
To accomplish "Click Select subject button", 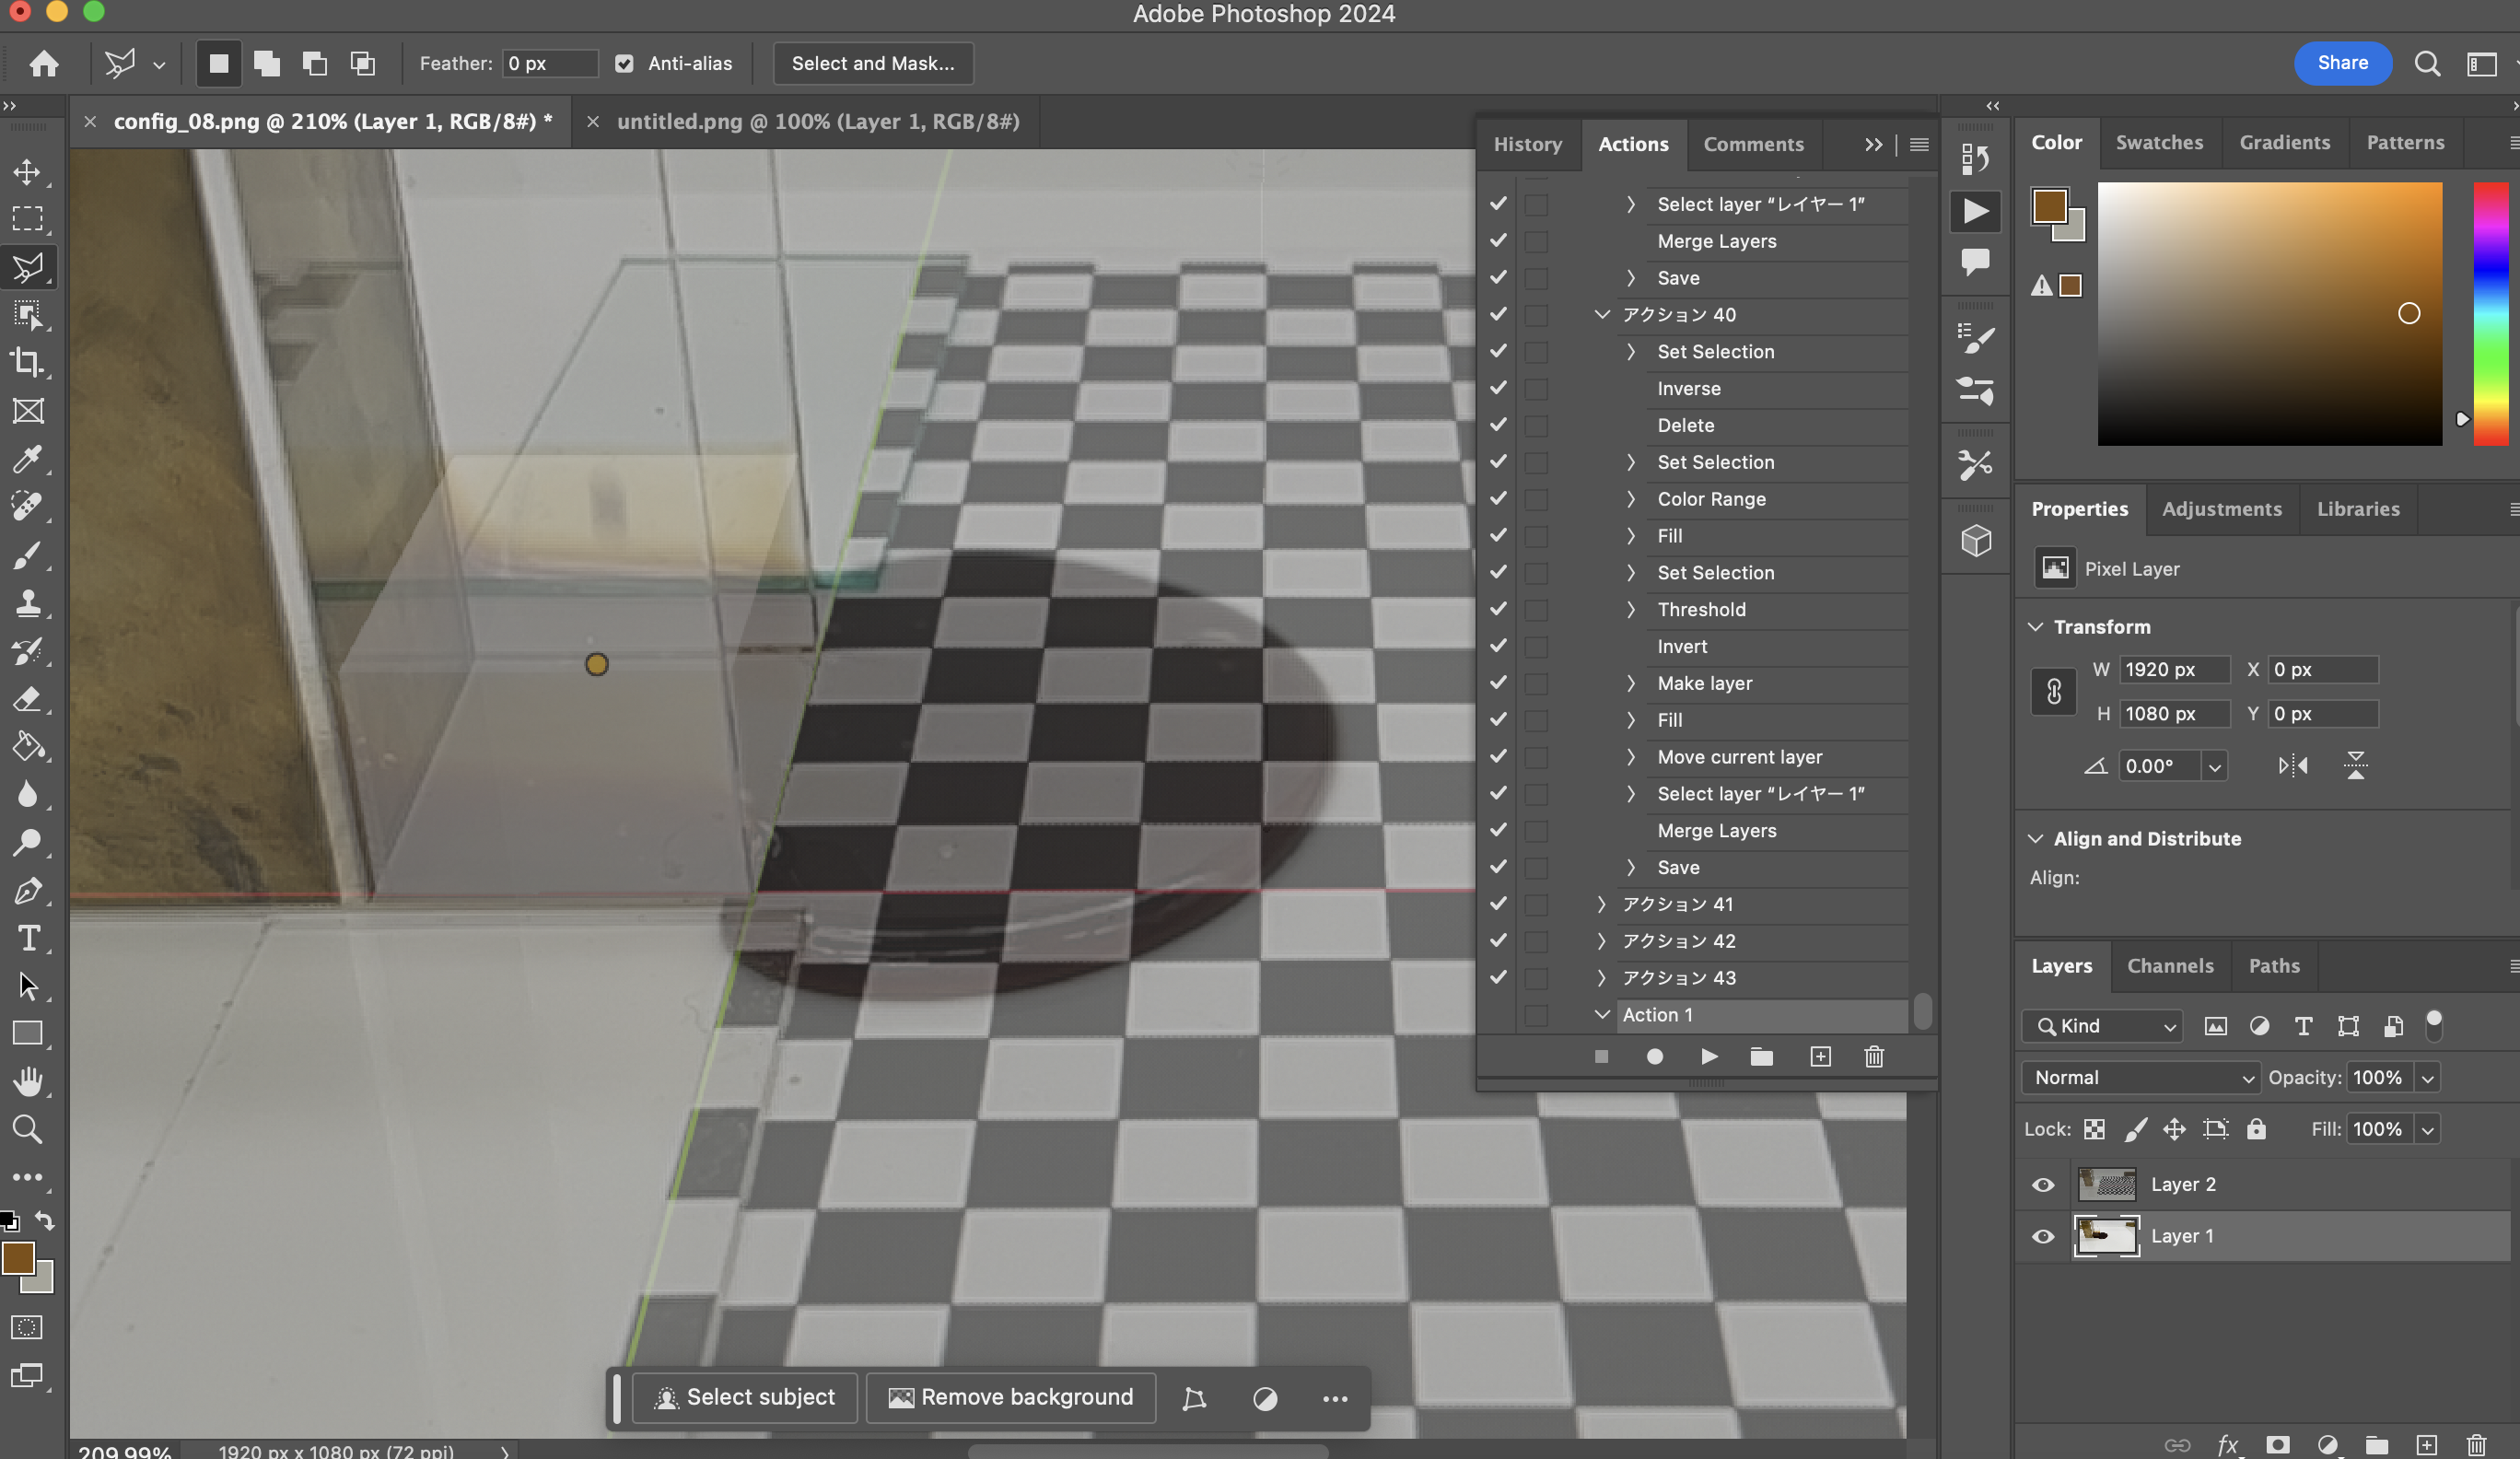I will click(744, 1398).
